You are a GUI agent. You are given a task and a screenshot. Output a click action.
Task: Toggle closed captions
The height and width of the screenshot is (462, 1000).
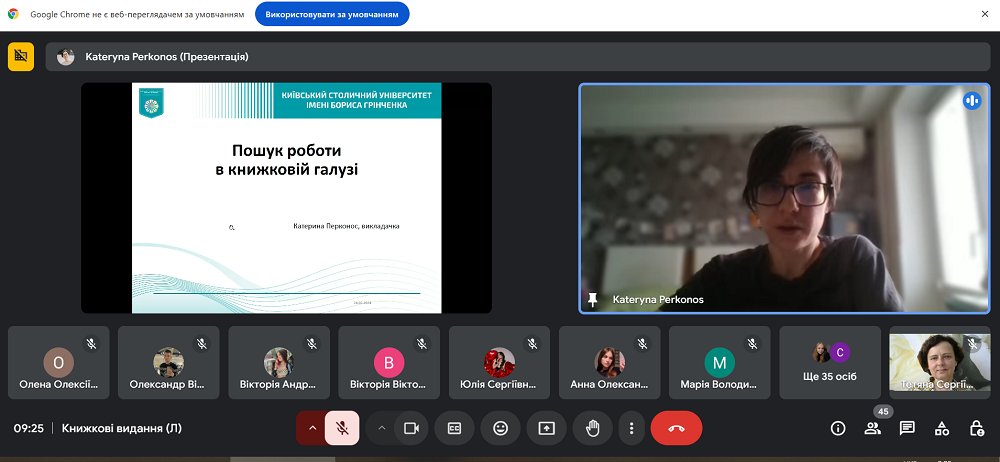tap(455, 428)
